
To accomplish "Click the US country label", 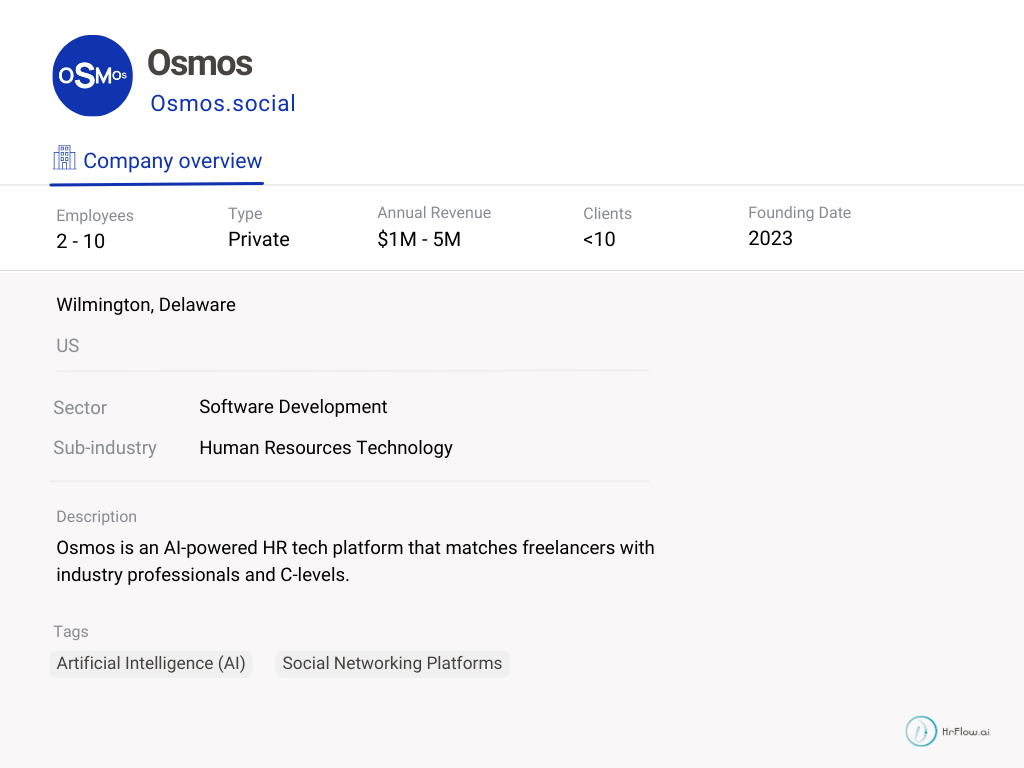I will (x=68, y=346).
